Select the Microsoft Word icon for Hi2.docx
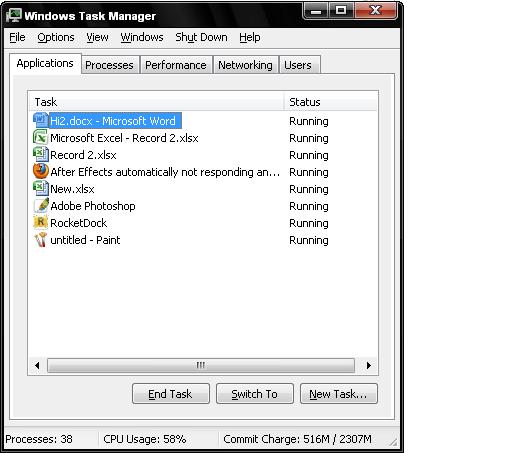 tap(41, 120)
